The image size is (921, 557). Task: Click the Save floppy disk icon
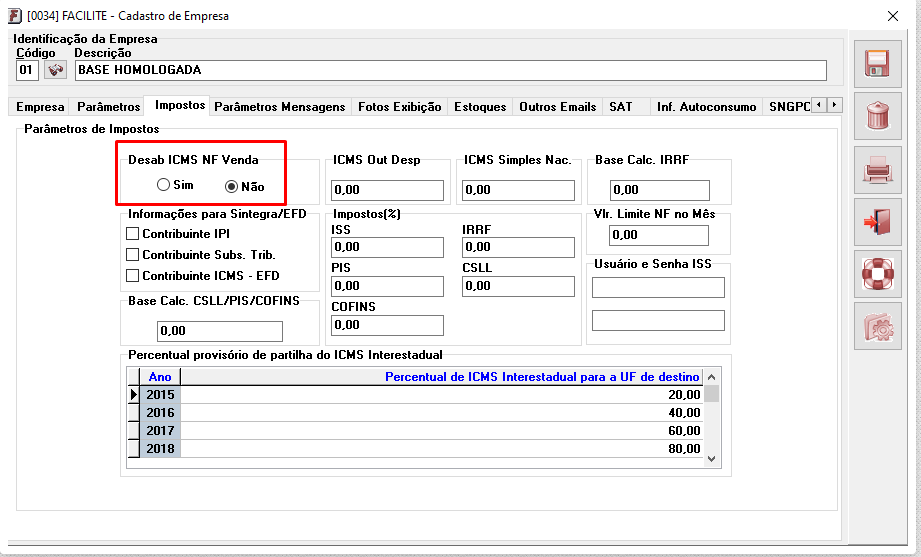coord(878,64)
